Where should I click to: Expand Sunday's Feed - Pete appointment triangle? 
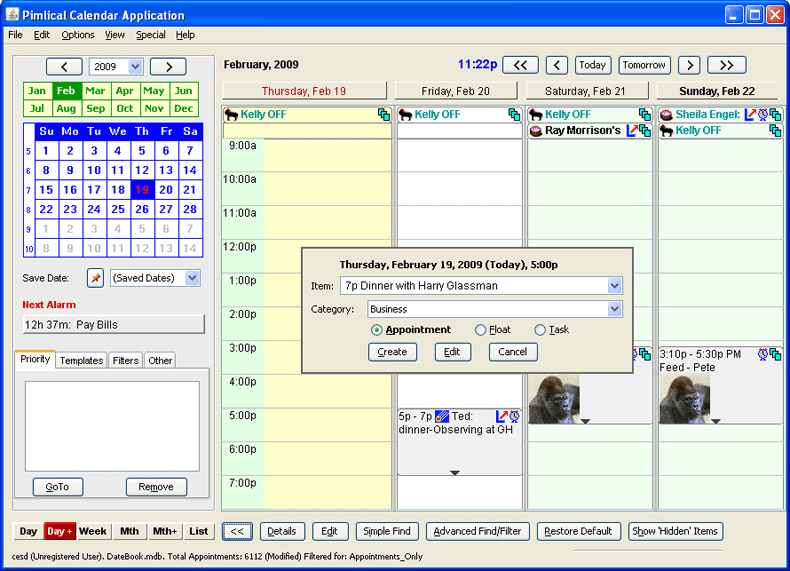715,421
